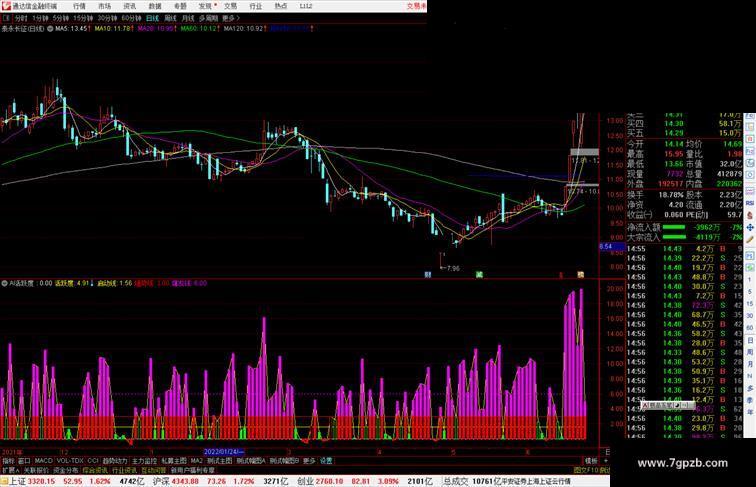
Task: Select the pencil drawing tool icon
Action: [750, 240]
